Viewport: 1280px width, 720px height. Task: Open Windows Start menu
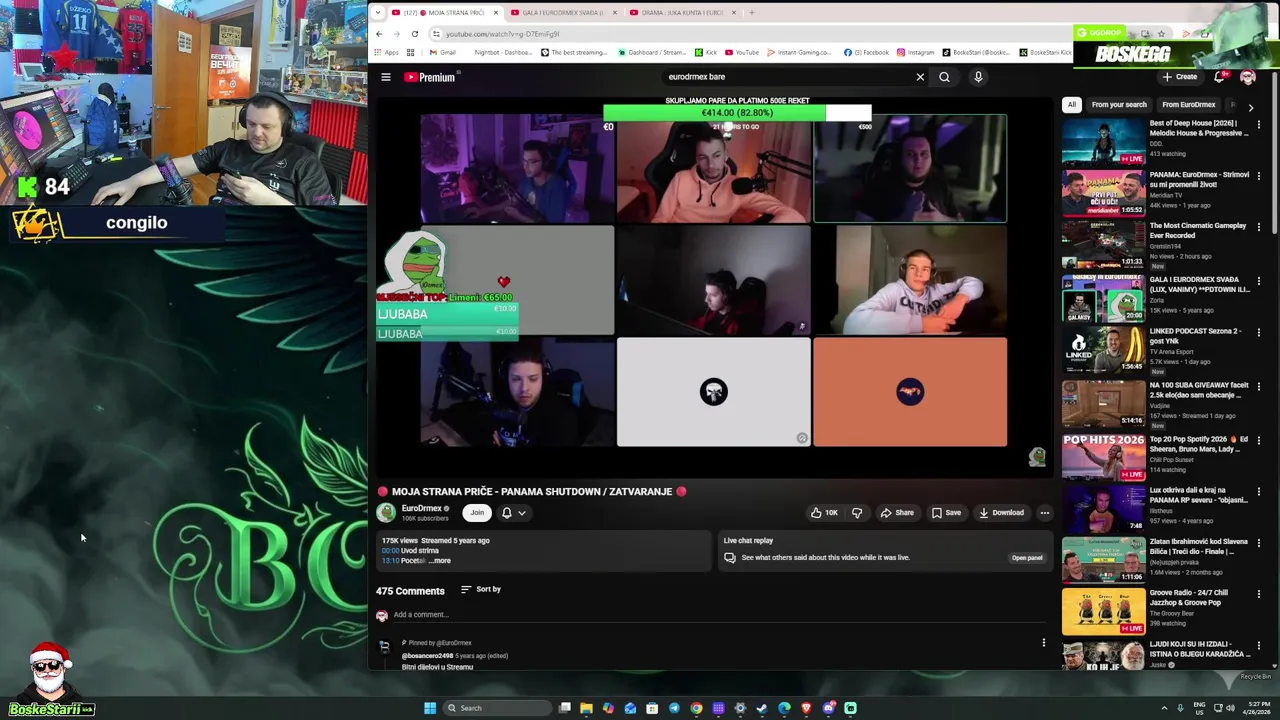tap(430, 708)
